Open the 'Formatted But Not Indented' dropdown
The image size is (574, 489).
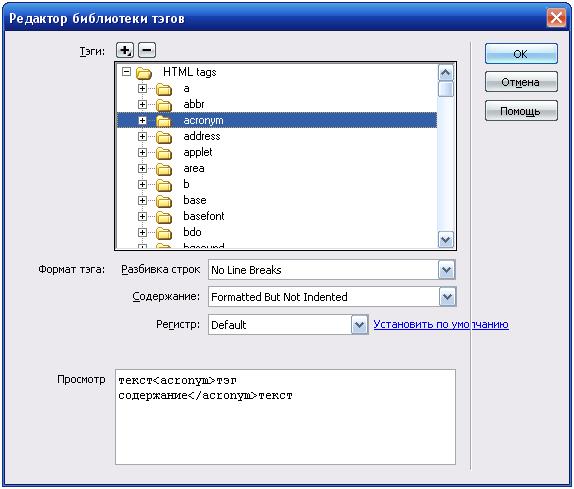coord(447,297)
